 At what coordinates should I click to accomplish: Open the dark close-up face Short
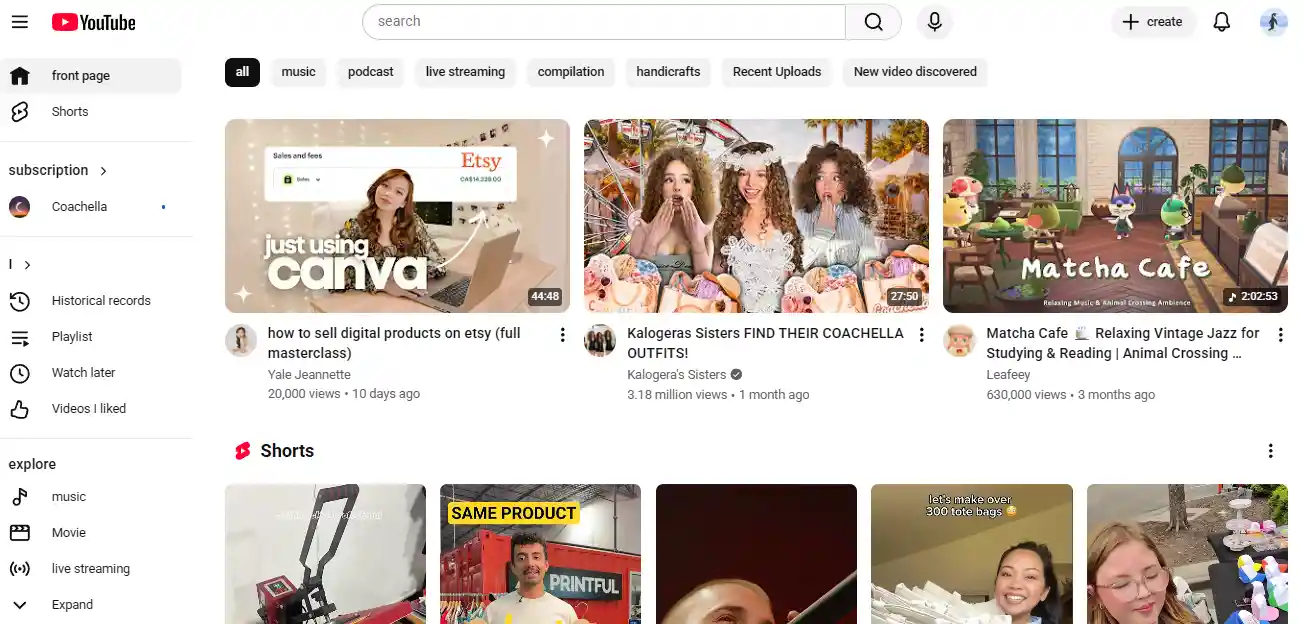click(756, 554)
